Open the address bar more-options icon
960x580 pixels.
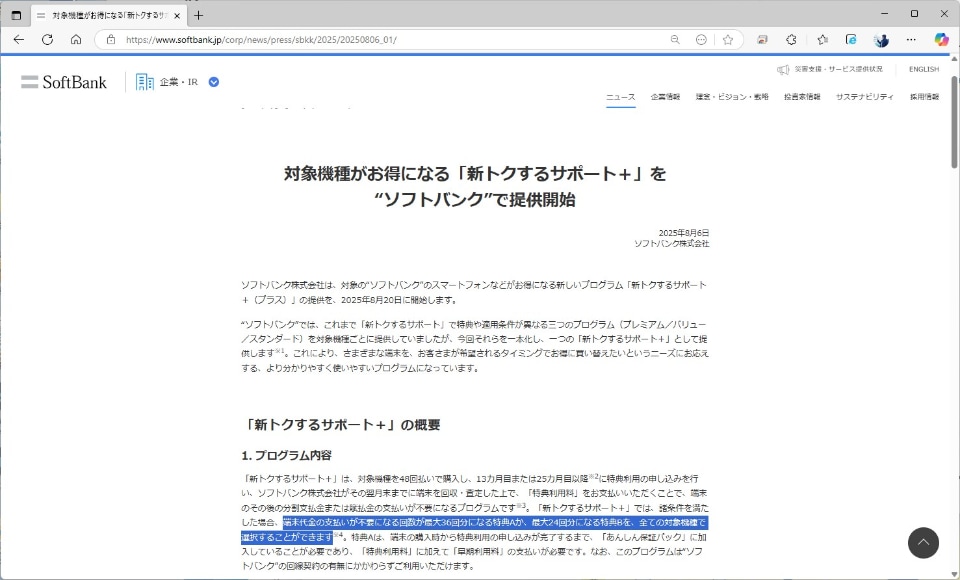coord(702,40)
